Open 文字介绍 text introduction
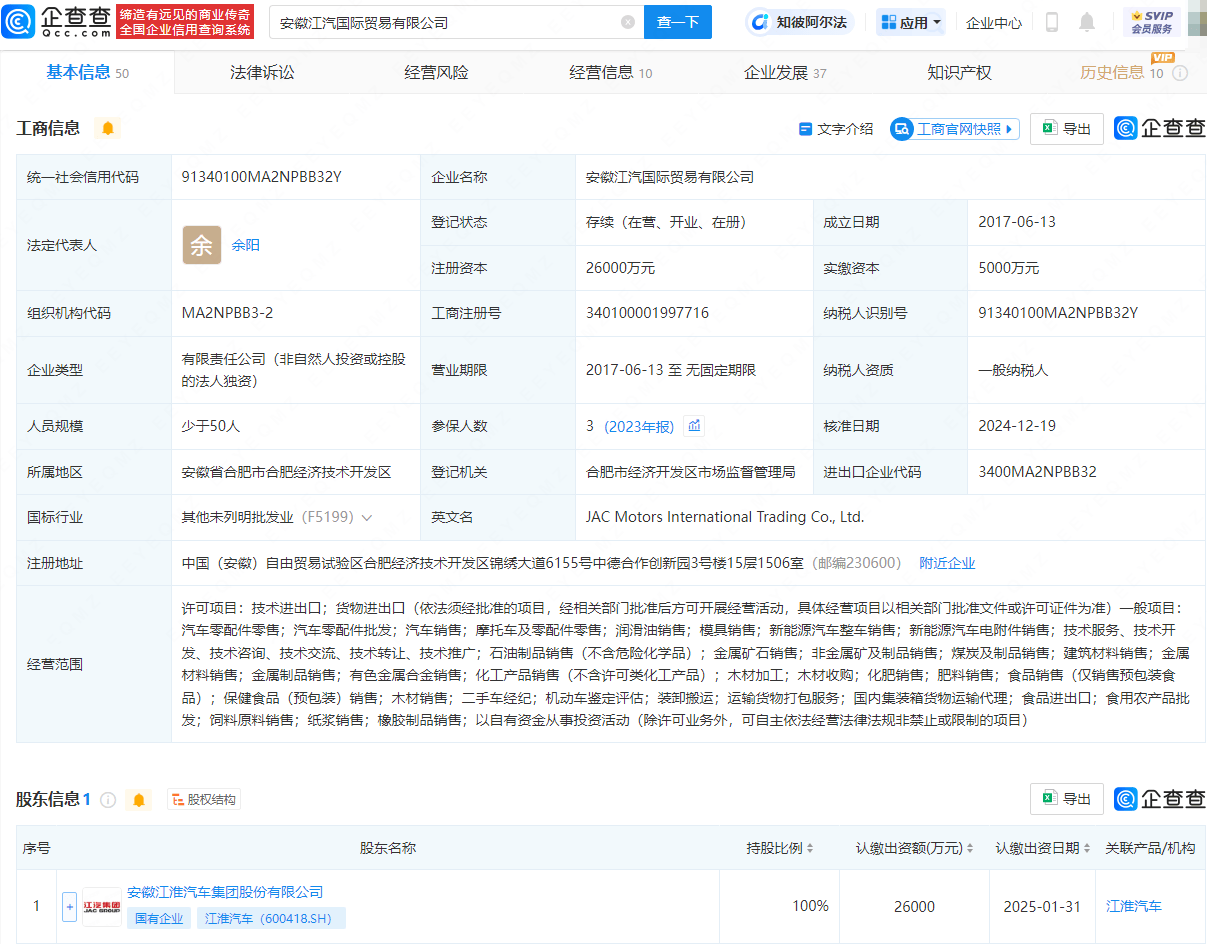Viewport: 1207px width, 944px height. click(x=836, y=129)
